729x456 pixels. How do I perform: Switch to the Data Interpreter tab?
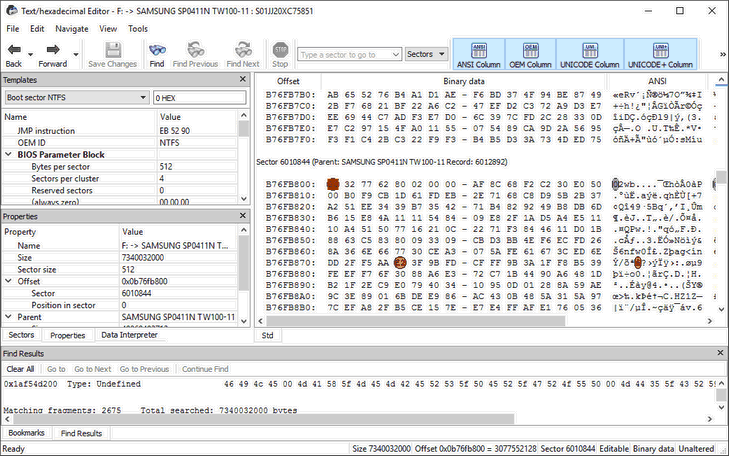click(x=129, y=335)
